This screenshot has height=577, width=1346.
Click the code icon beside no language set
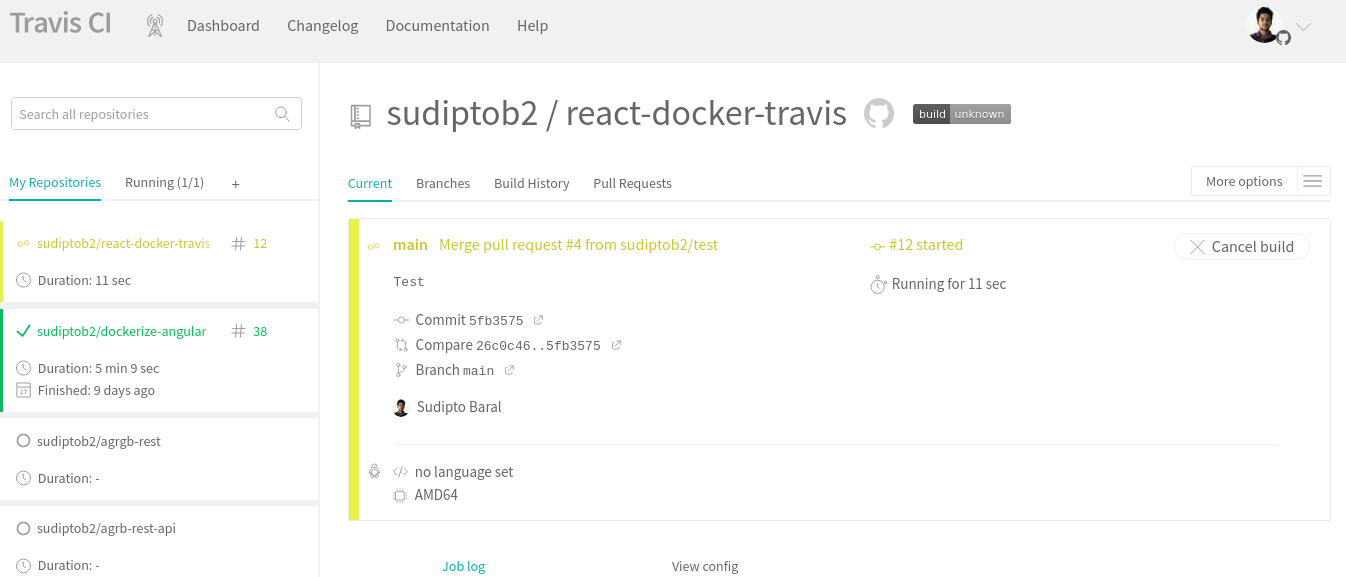[399, 471]
